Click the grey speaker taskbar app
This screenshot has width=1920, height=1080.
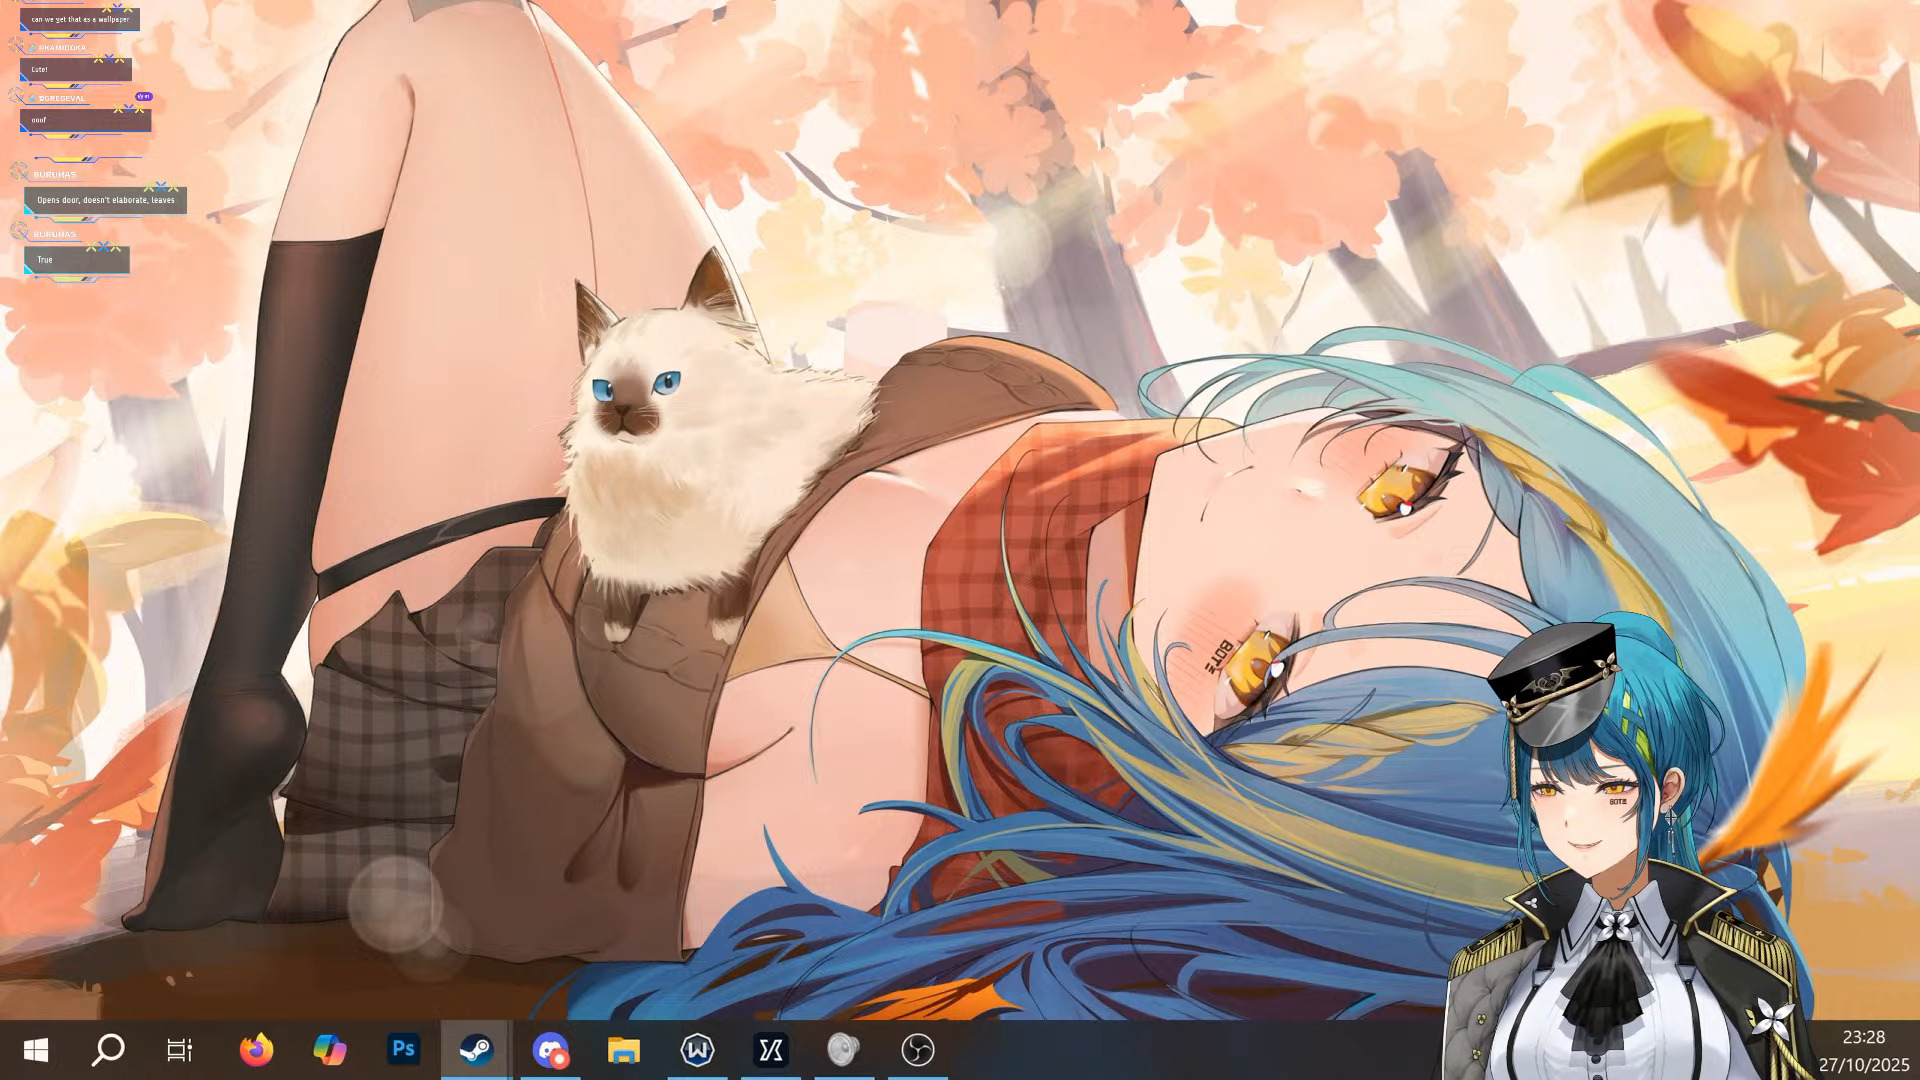tap(844, 1050)
